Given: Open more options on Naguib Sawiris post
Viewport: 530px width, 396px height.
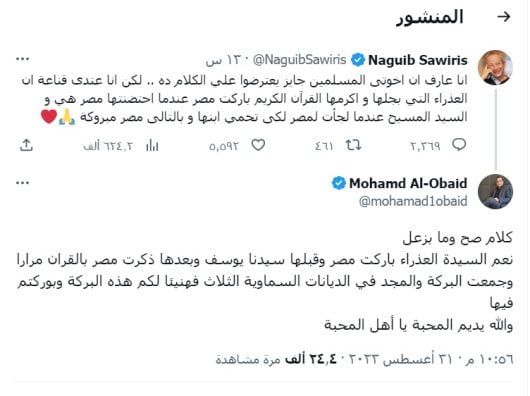Looking at the screenshot, I should (x=23, y=59).
